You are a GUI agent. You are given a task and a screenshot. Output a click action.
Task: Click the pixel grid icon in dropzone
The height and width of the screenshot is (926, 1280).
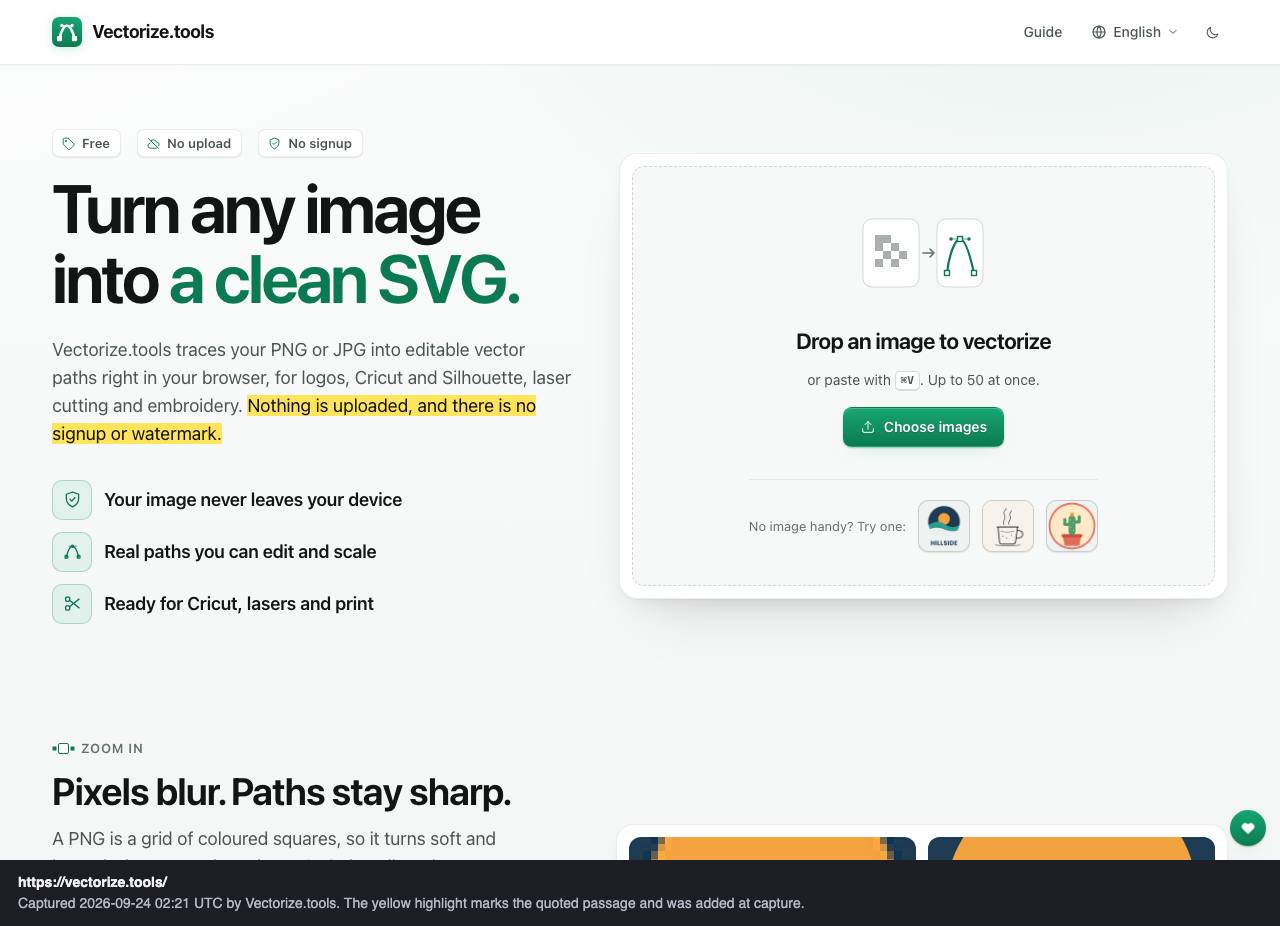(891, 253)
